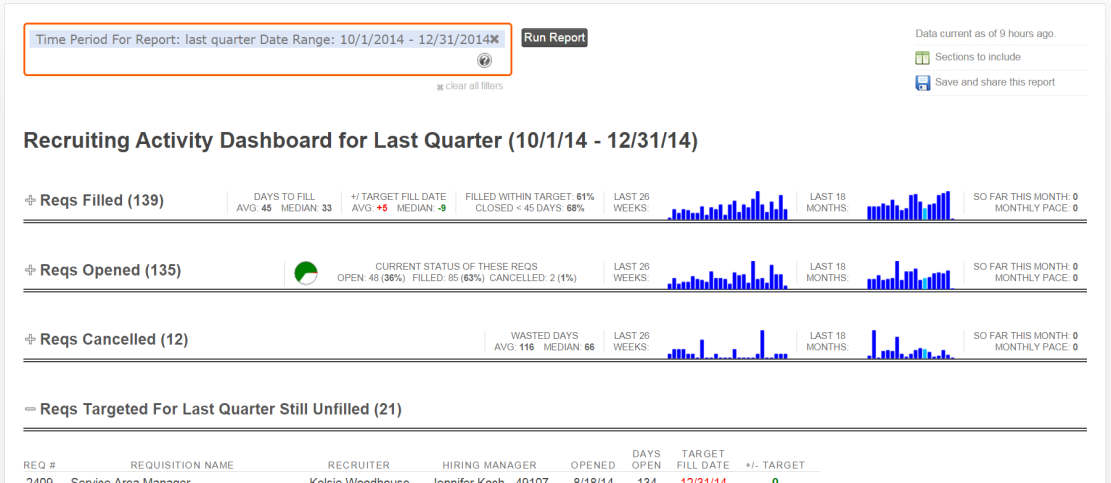Click the Reqs Opened (135) heading
This screenshot has width=1111, height=483.
(x=111, y=270)
